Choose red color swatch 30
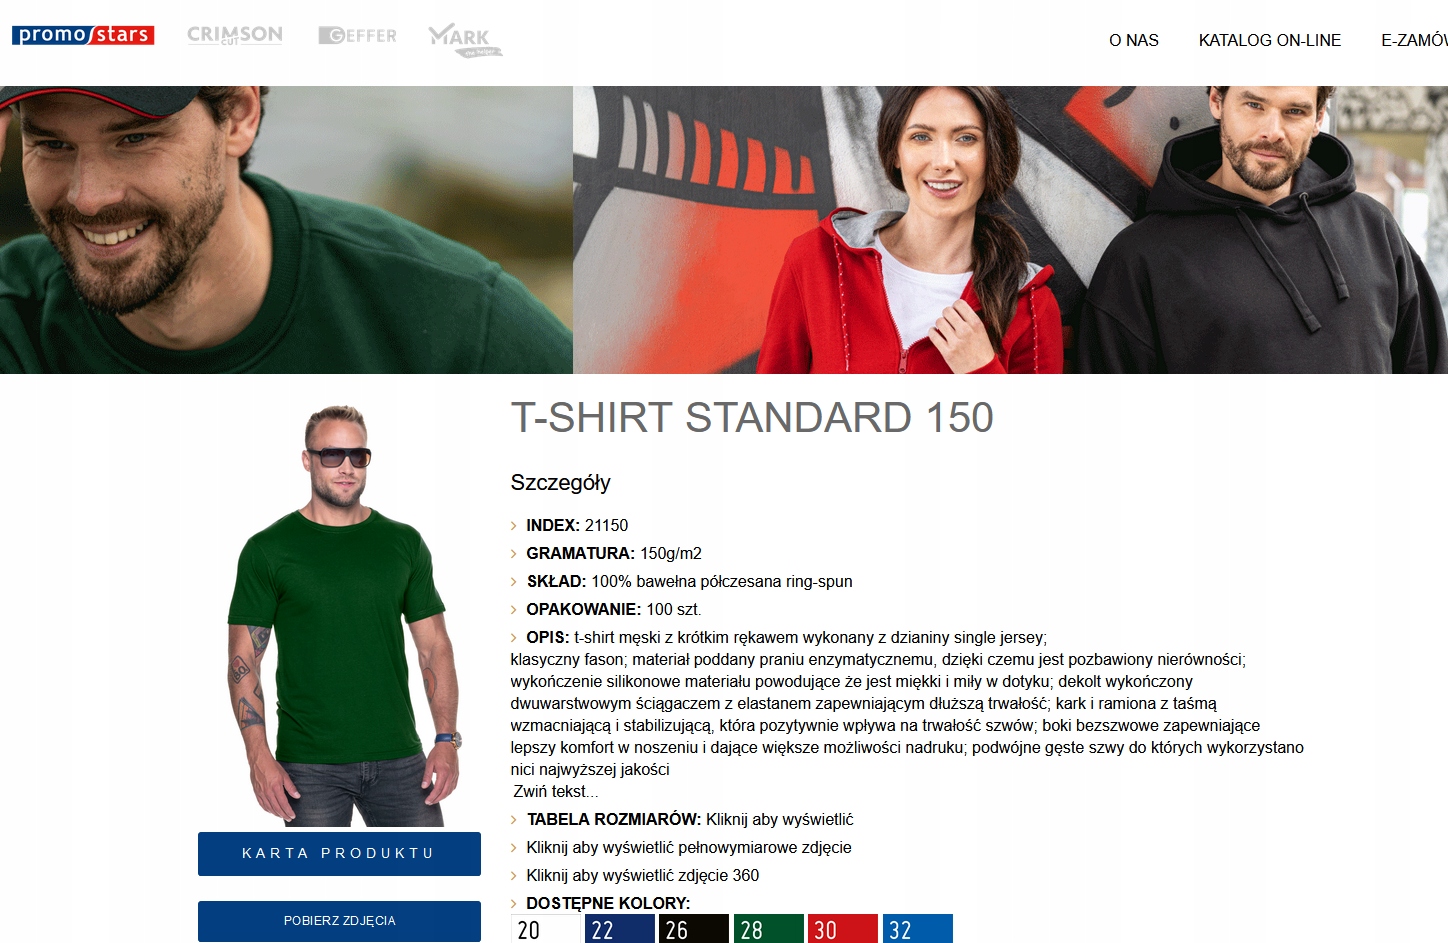This screenshot has height=943, width=1448. coord(843,929)
